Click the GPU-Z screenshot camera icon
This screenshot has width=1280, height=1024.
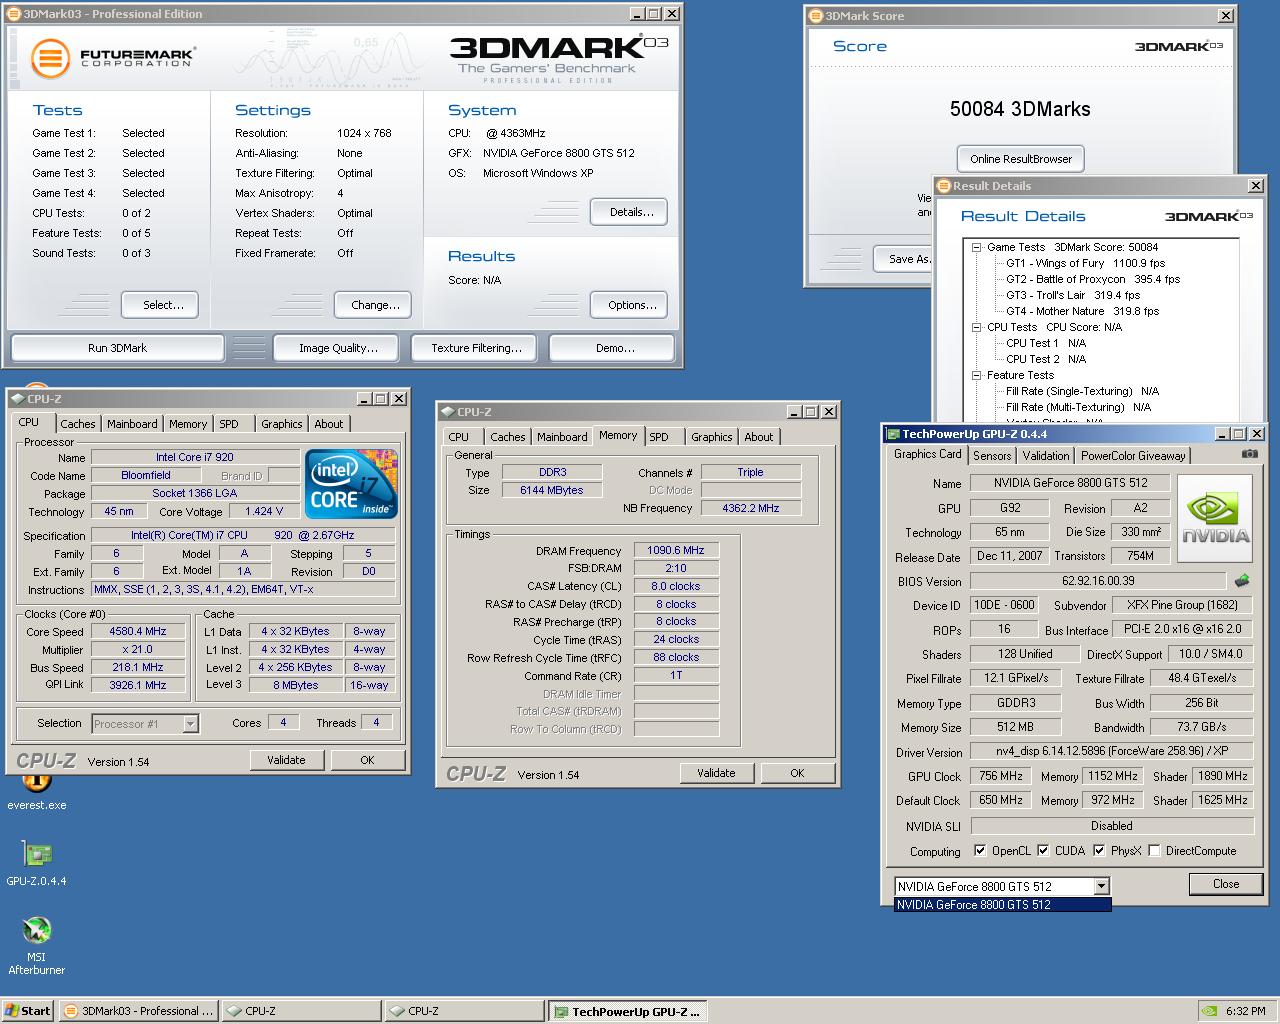click(1249, 454)
